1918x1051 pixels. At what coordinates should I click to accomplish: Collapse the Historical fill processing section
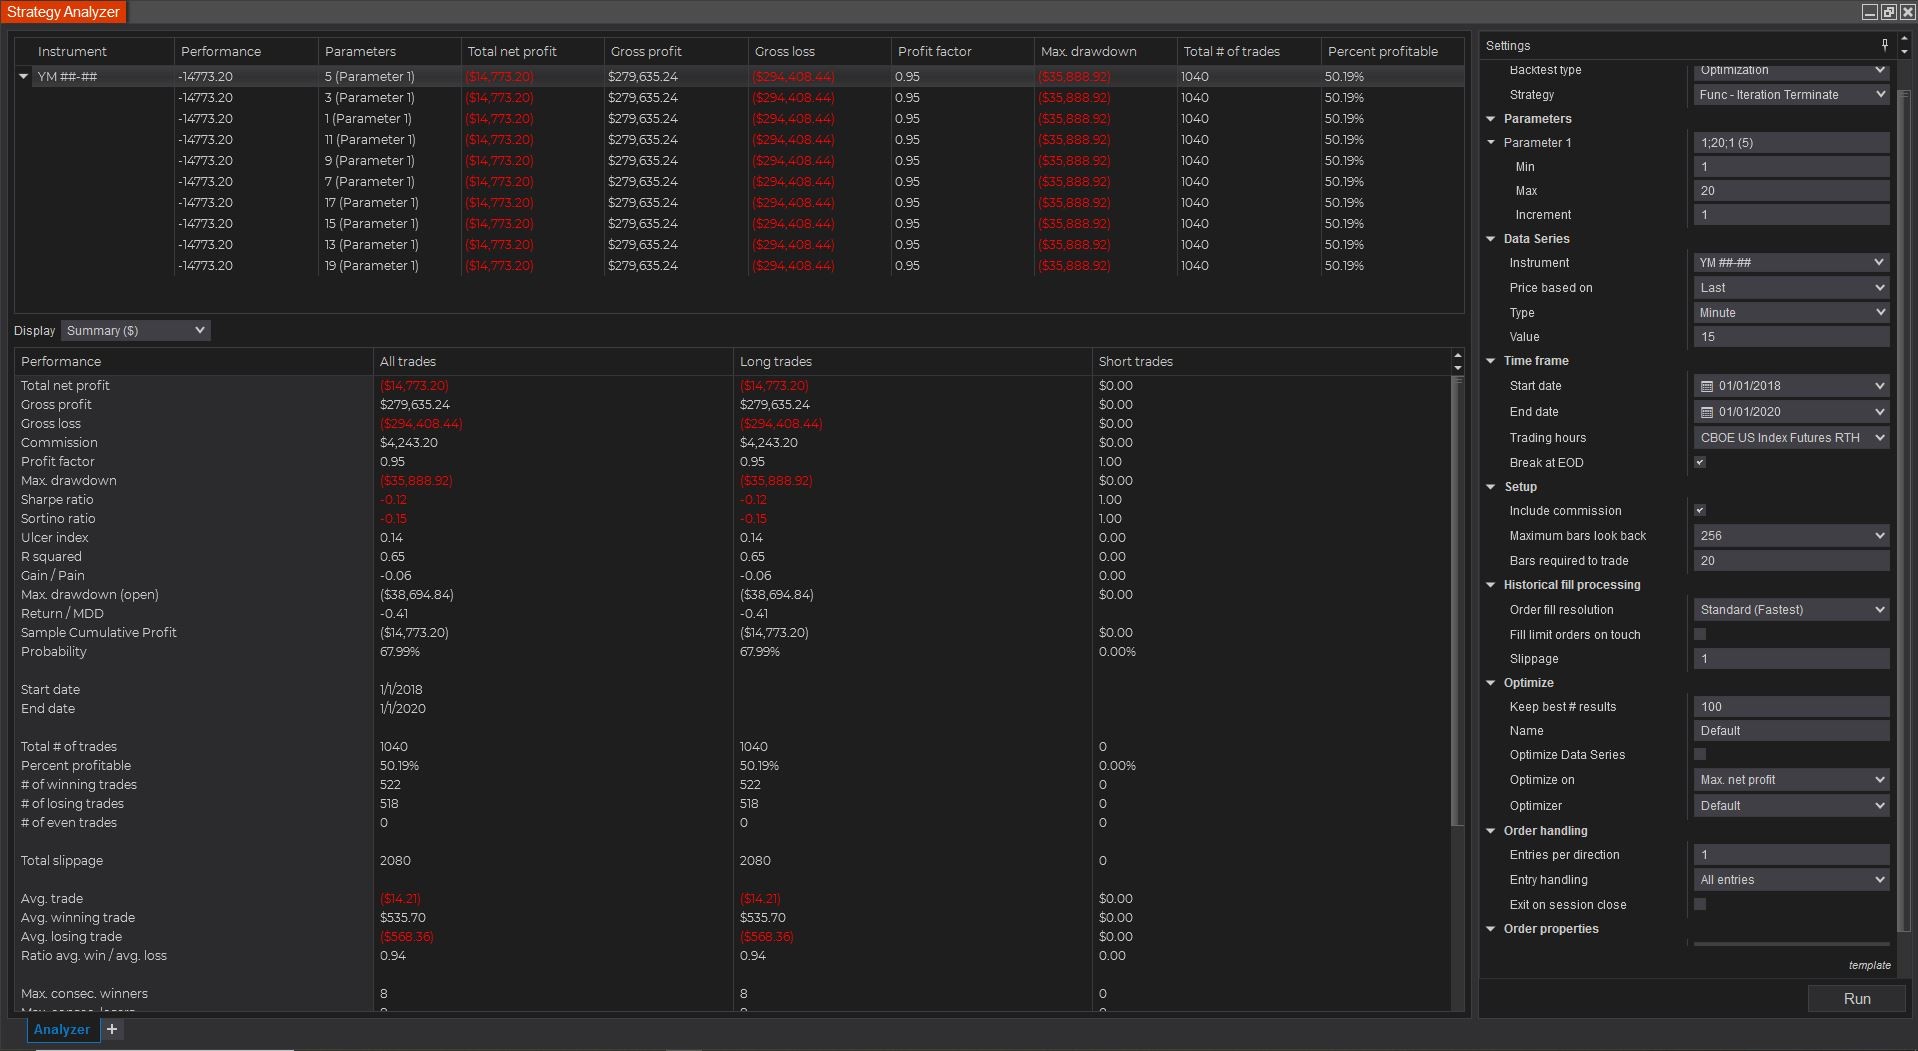click(x=1491, y=585)
